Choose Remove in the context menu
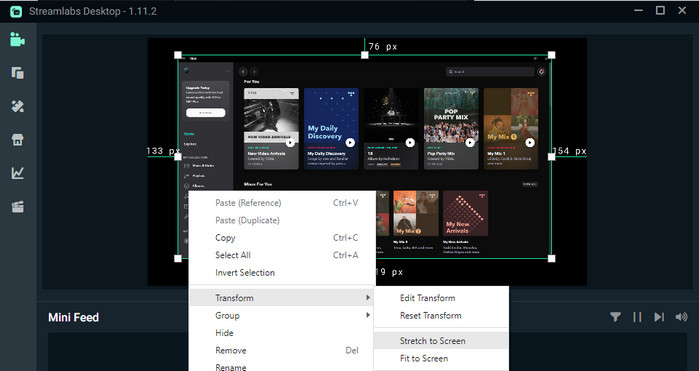Image resolution: width=699 pixels, height=371 pixels. [x=282, y=350]
